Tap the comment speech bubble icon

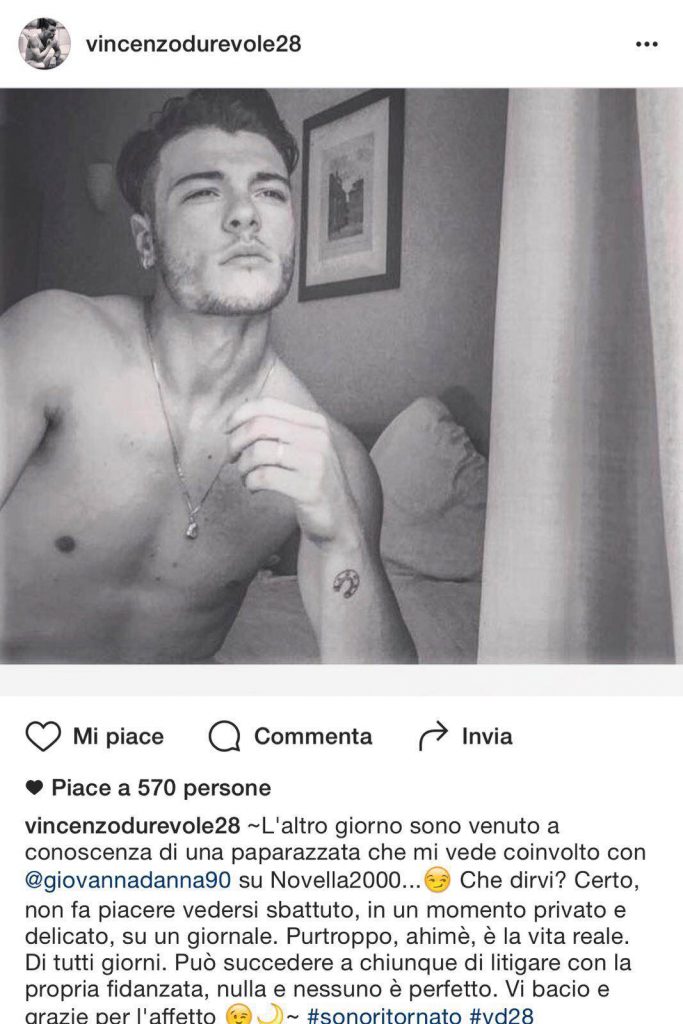tap(225, 737)
